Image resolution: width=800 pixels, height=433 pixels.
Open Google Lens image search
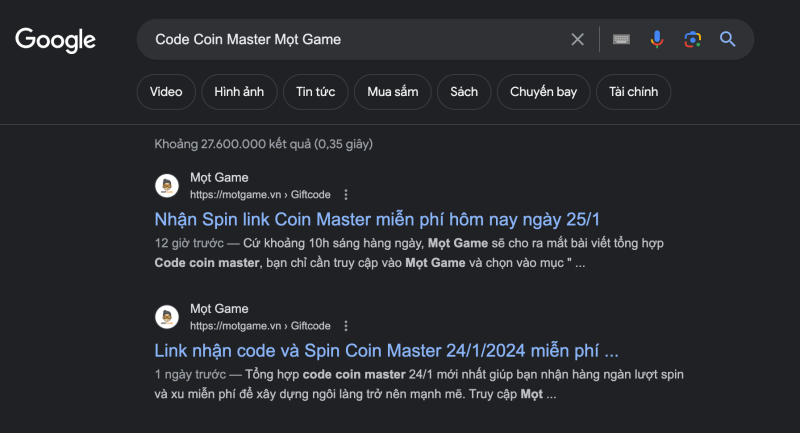tap(692, 39)
